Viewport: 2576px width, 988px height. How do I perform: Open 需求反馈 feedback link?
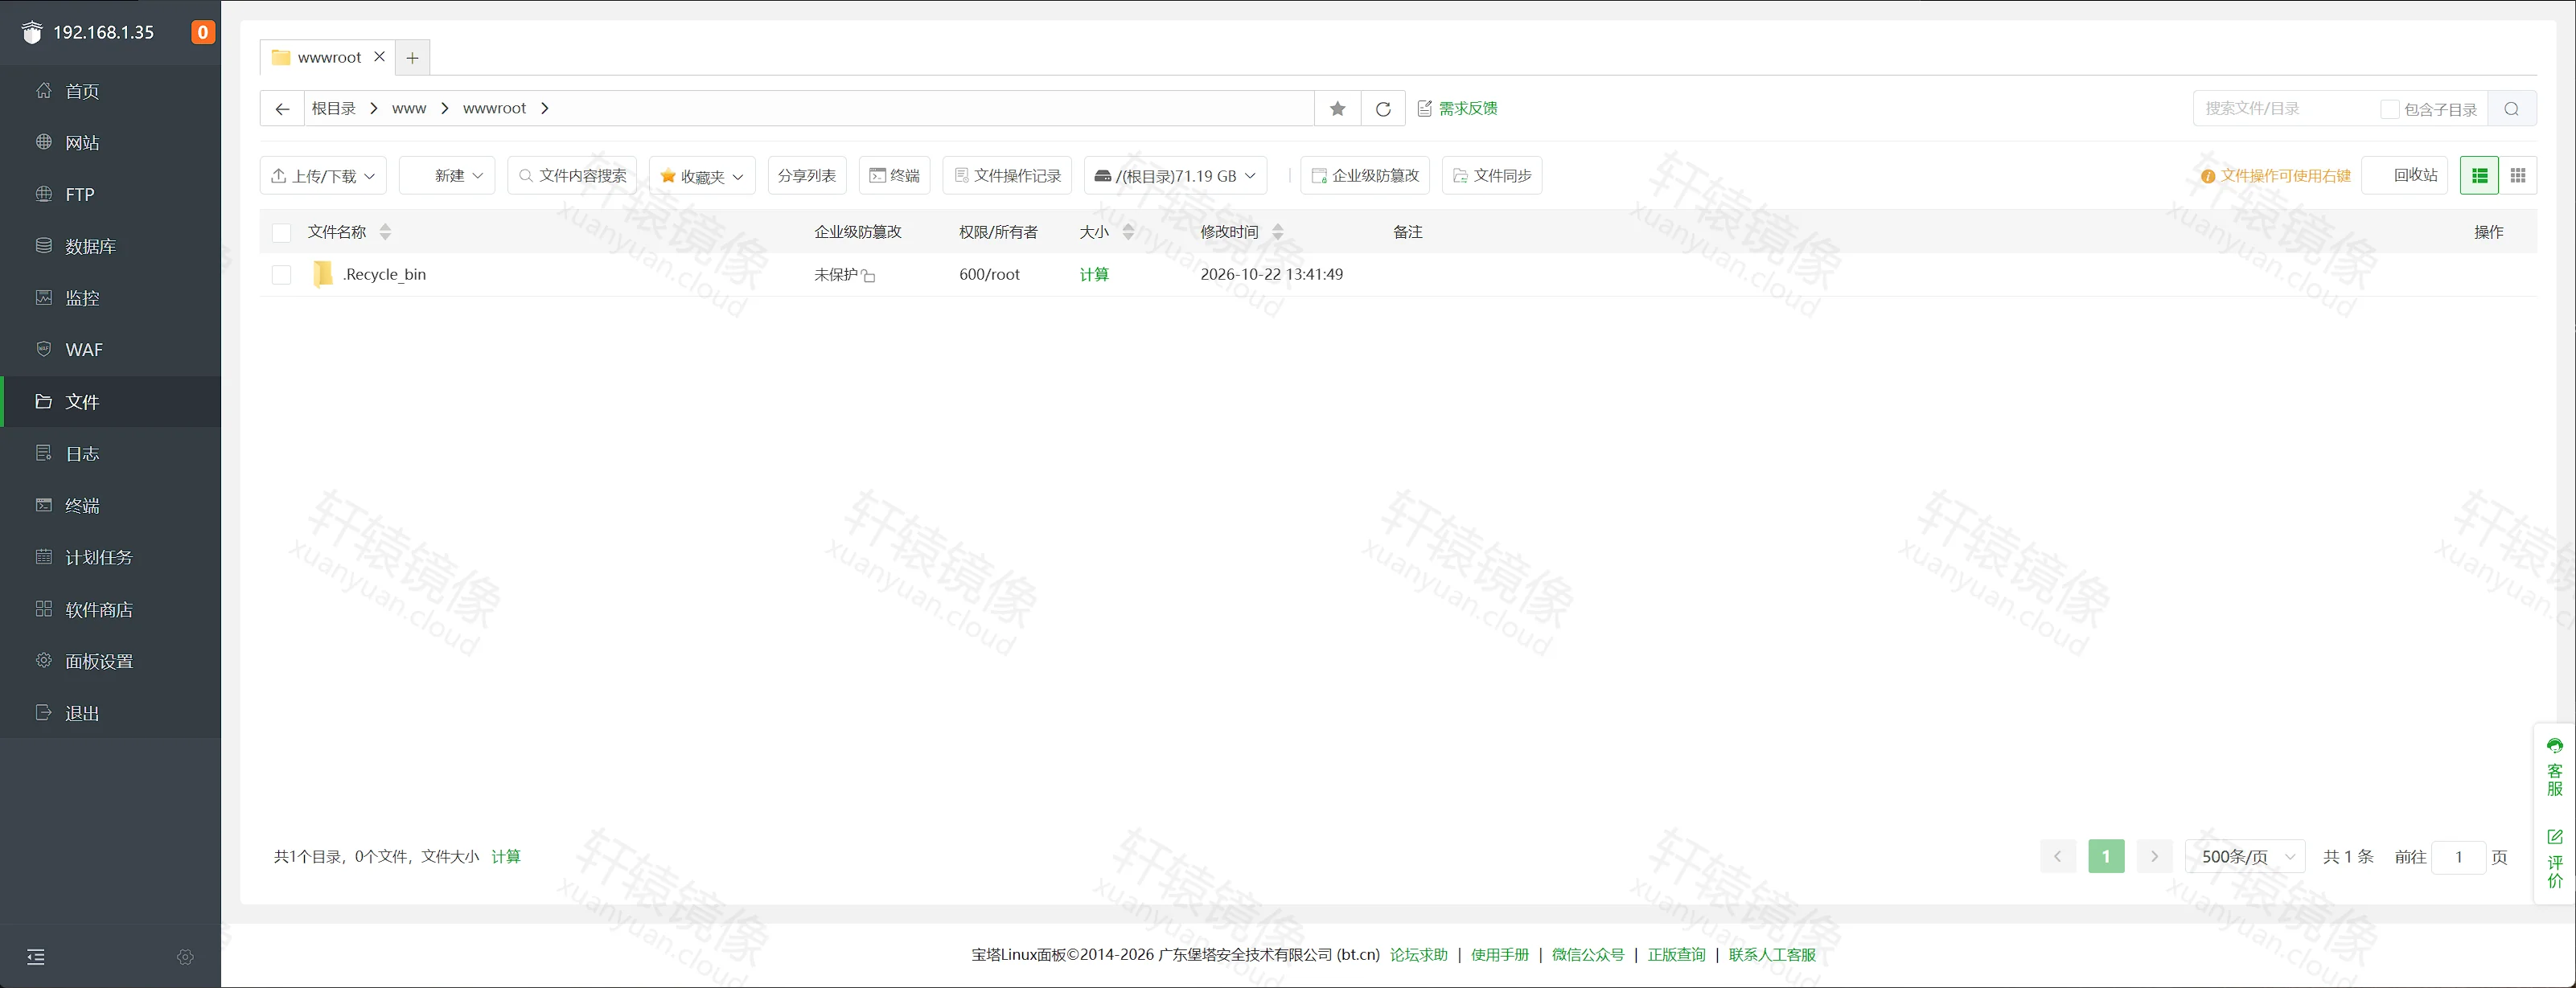click(x=1457, y=108)
